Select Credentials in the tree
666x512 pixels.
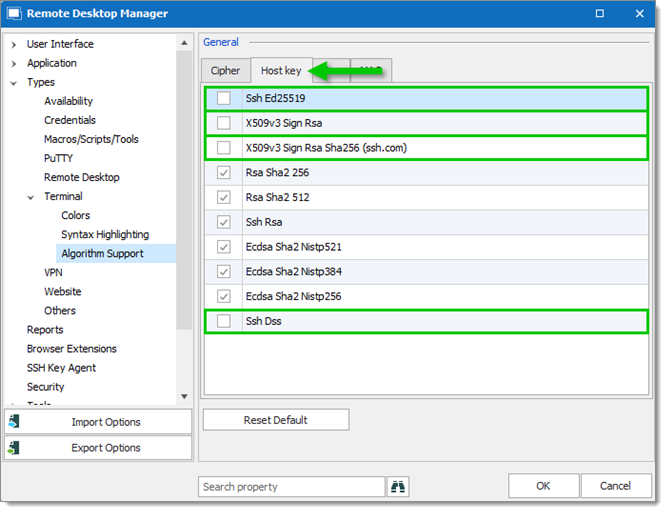70,120
